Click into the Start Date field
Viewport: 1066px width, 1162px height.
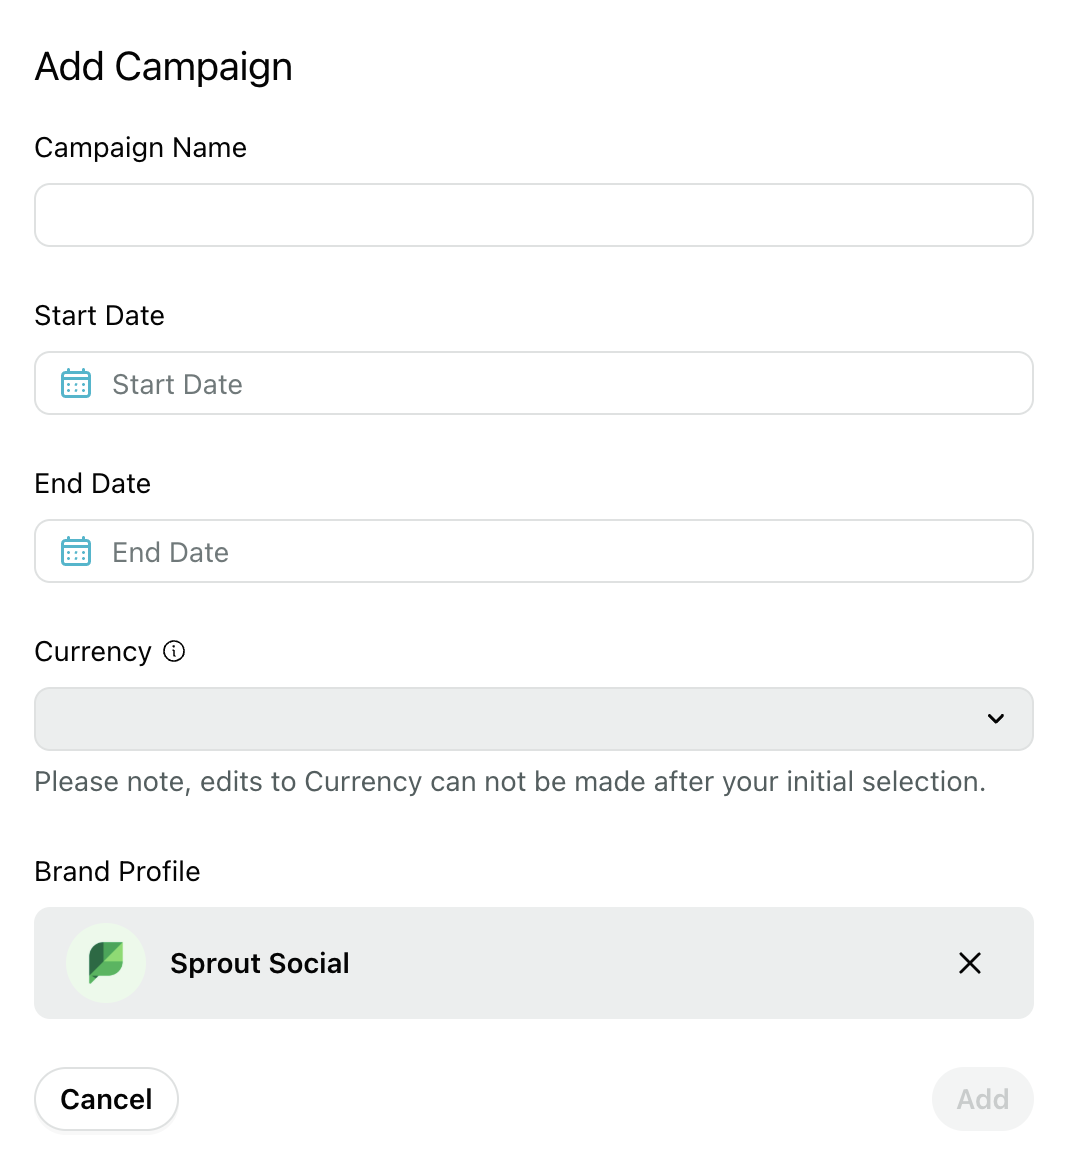(534, 383)
